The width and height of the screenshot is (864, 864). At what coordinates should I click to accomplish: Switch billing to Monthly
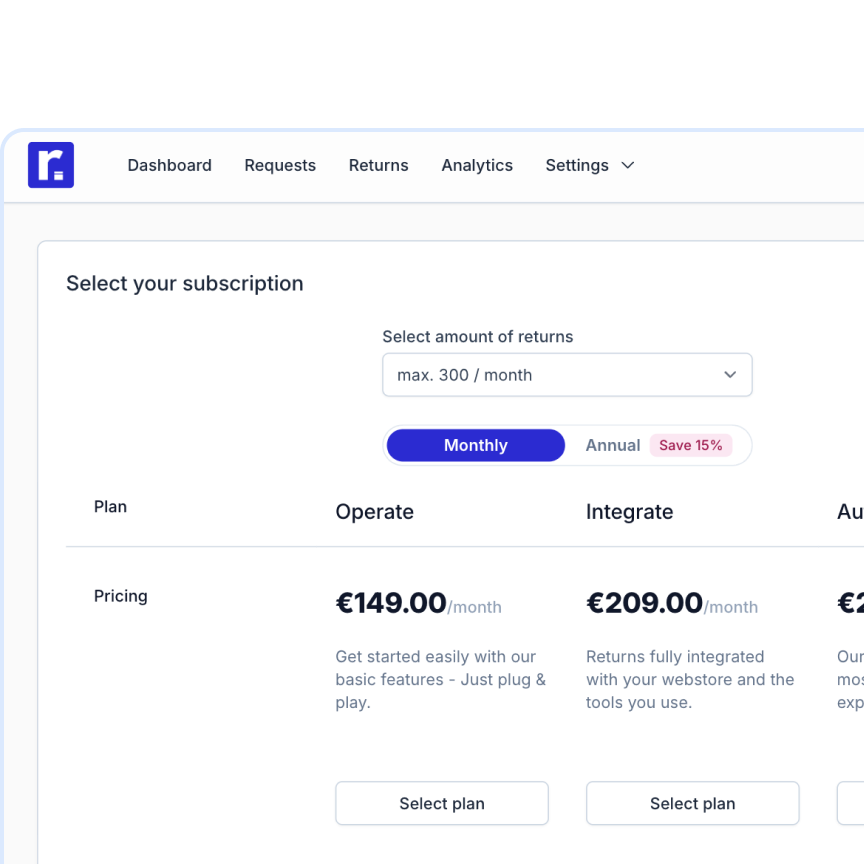(476, 445)
